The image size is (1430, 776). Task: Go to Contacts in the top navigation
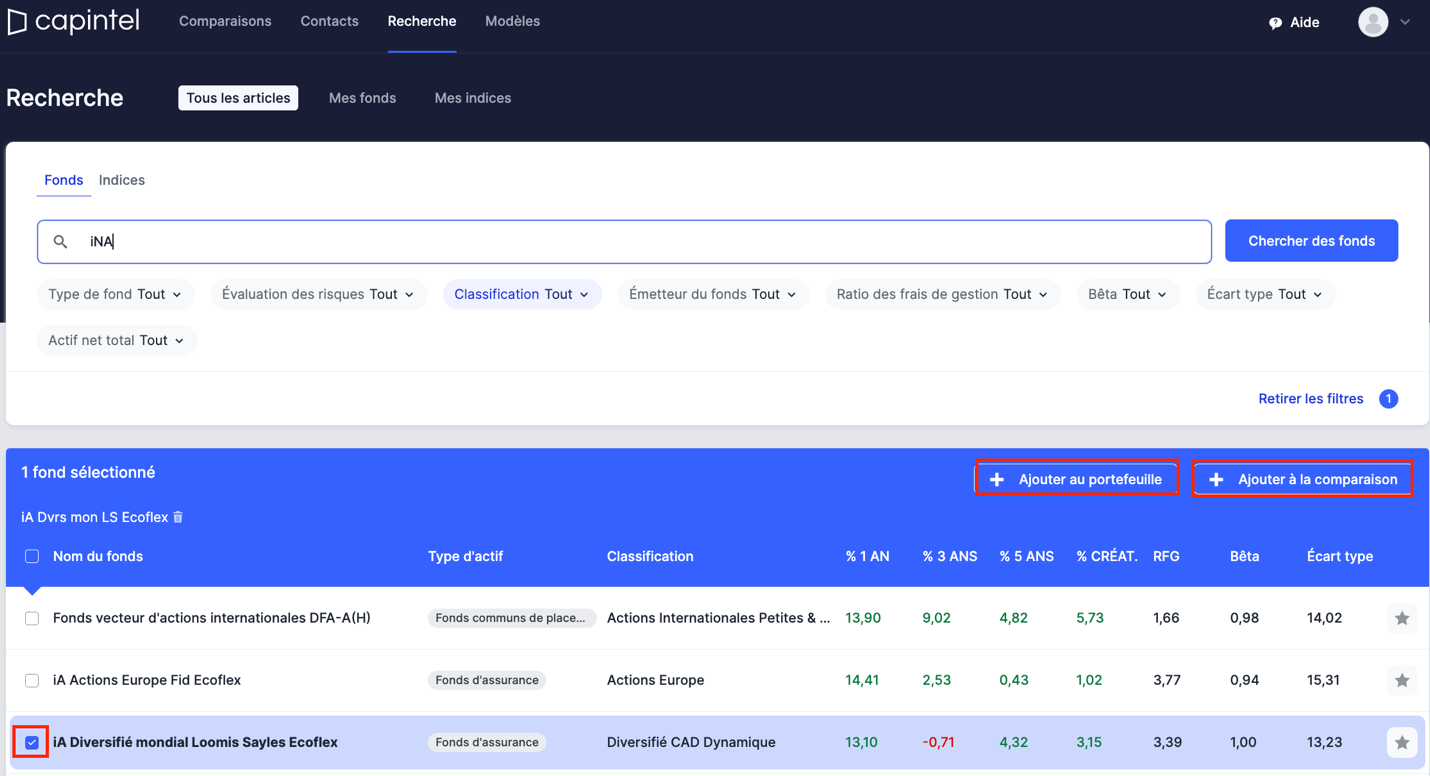tap(329, 21)
